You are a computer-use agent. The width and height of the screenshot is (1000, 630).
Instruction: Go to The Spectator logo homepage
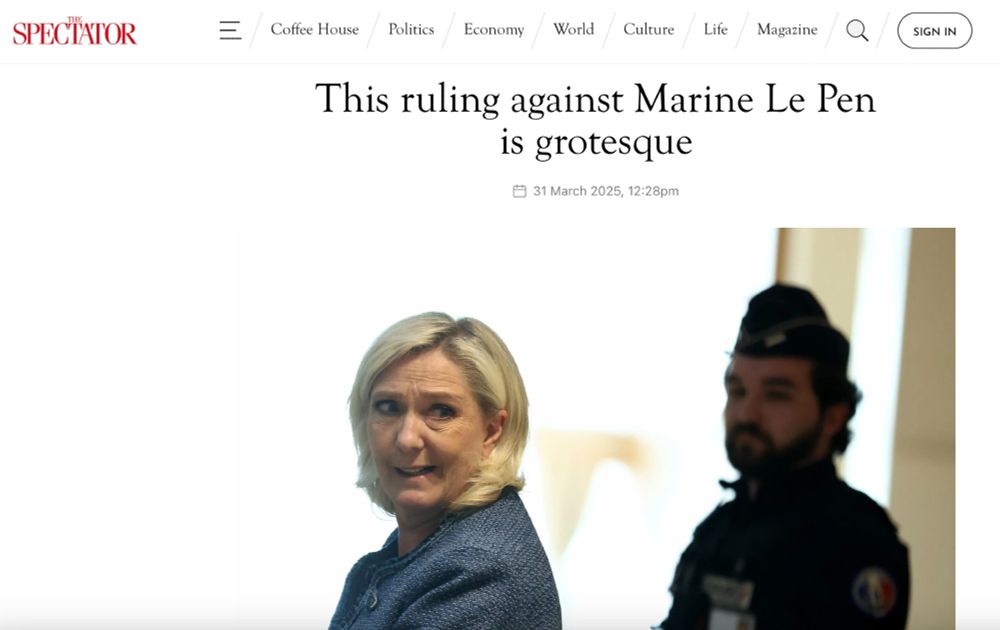(75, 31)
